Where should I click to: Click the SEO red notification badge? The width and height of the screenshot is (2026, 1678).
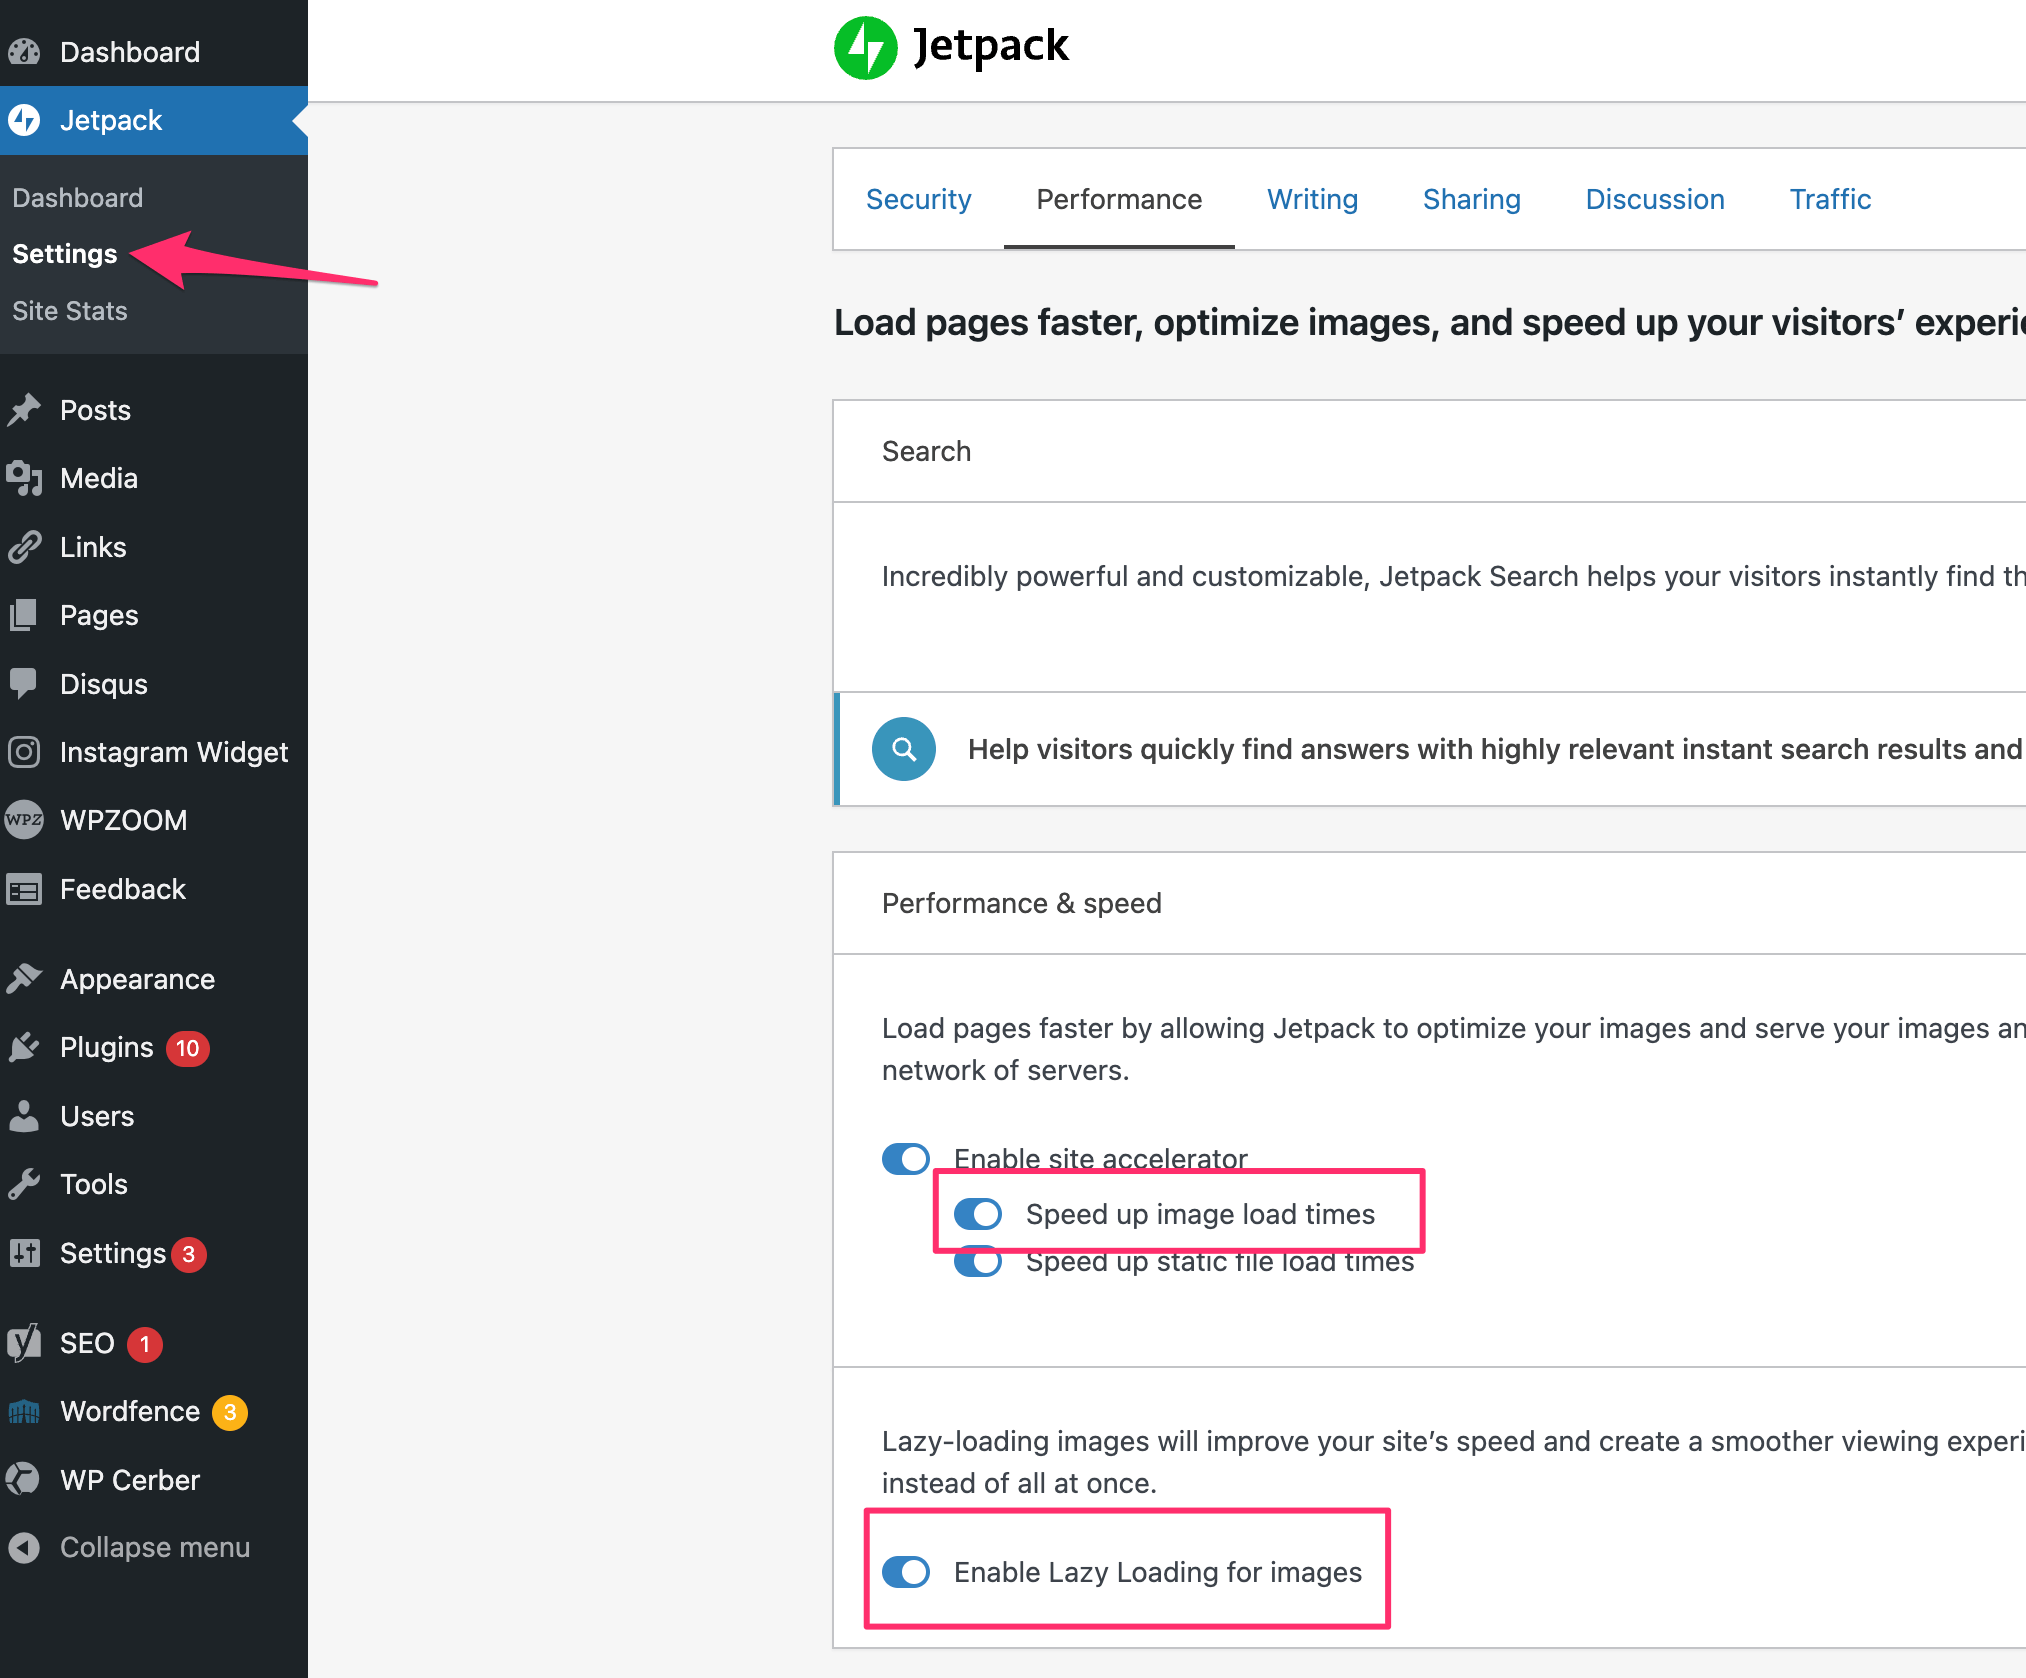145,1344
